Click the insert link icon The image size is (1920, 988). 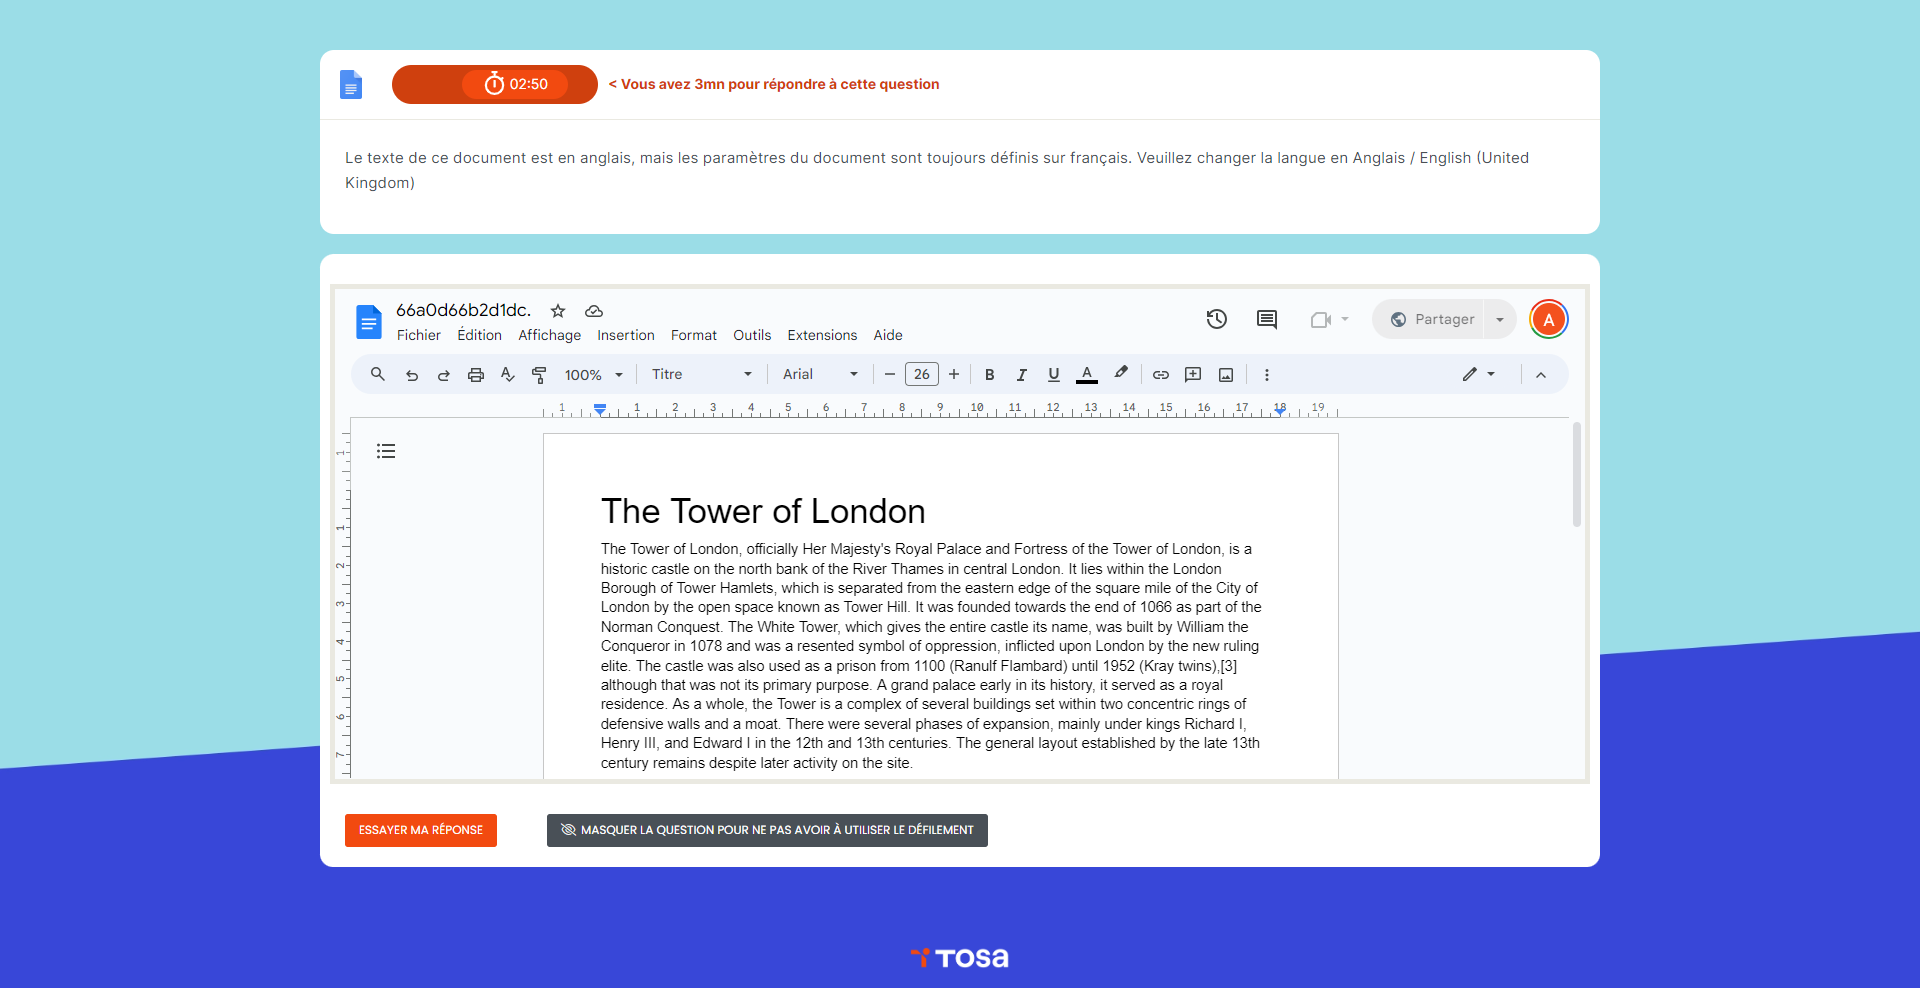coord(1160,375)
